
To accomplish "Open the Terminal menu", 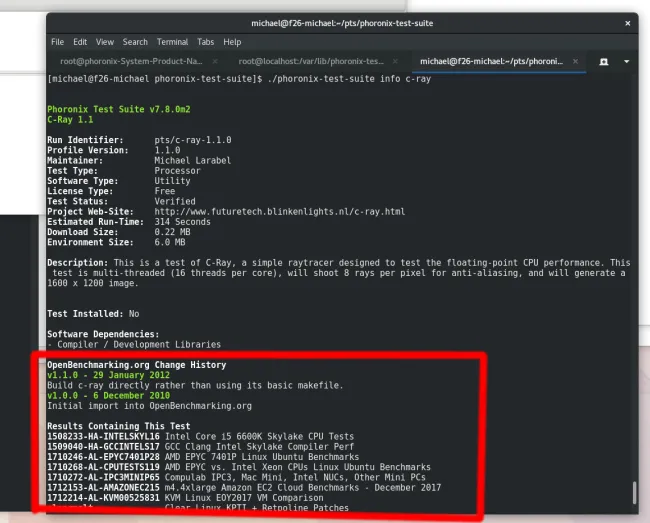I will (172, 42).
